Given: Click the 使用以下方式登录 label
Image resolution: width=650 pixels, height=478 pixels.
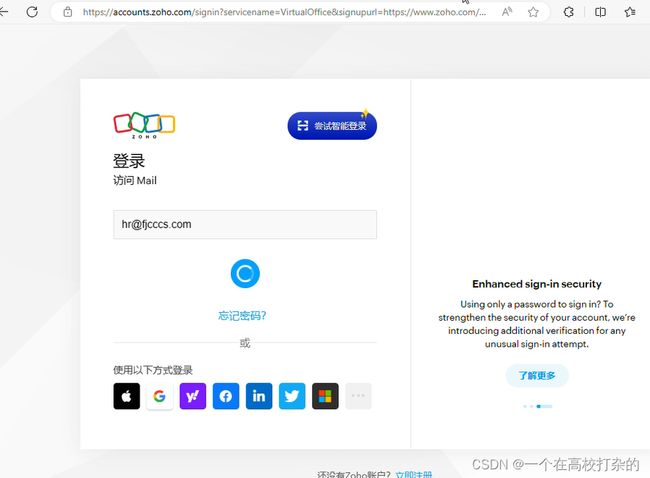Looking at the screenshot, I should [153, 370].
